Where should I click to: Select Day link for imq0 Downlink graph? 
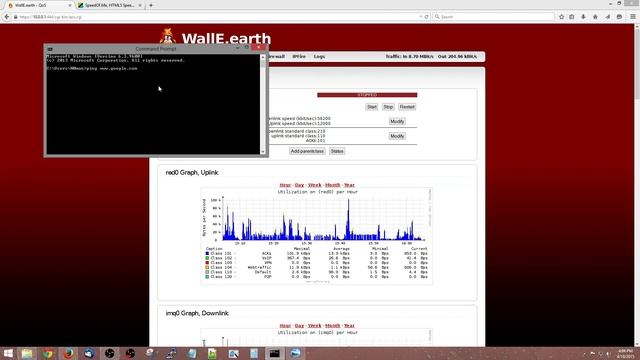(300, 326)
